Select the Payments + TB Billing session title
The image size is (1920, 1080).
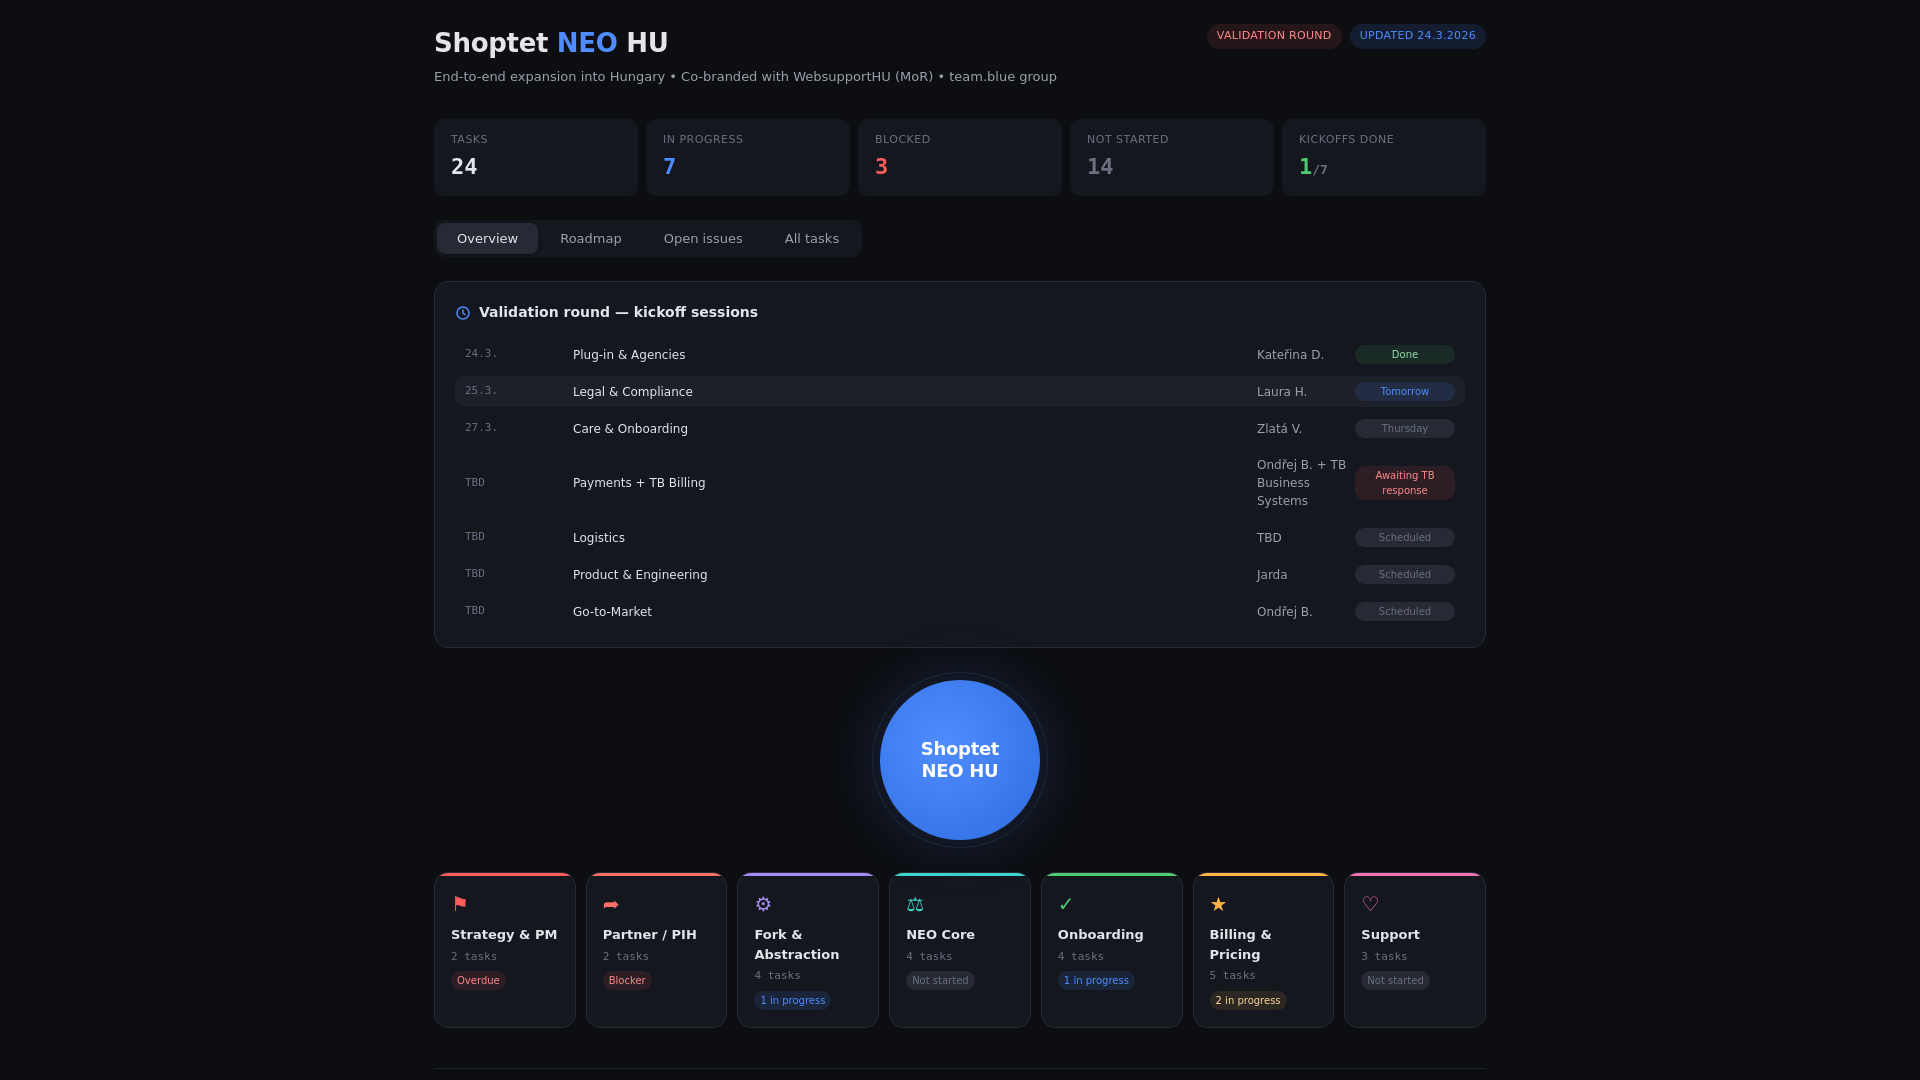pyautogui.click(x=639, y=483)
